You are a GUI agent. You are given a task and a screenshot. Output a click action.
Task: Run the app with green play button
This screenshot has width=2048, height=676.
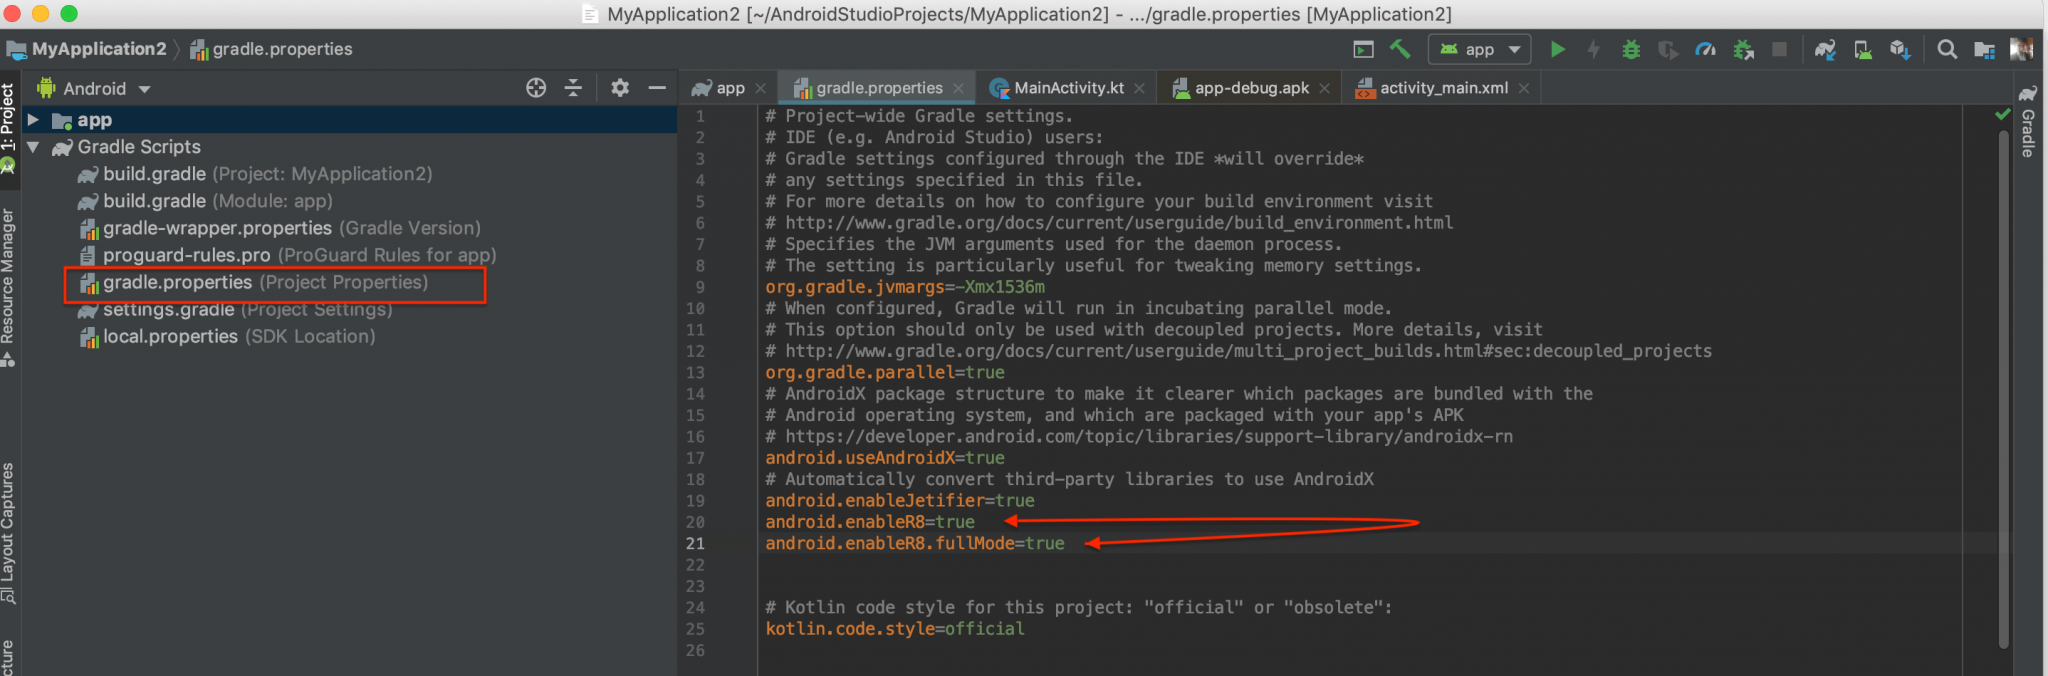[x=1557, y=49]
